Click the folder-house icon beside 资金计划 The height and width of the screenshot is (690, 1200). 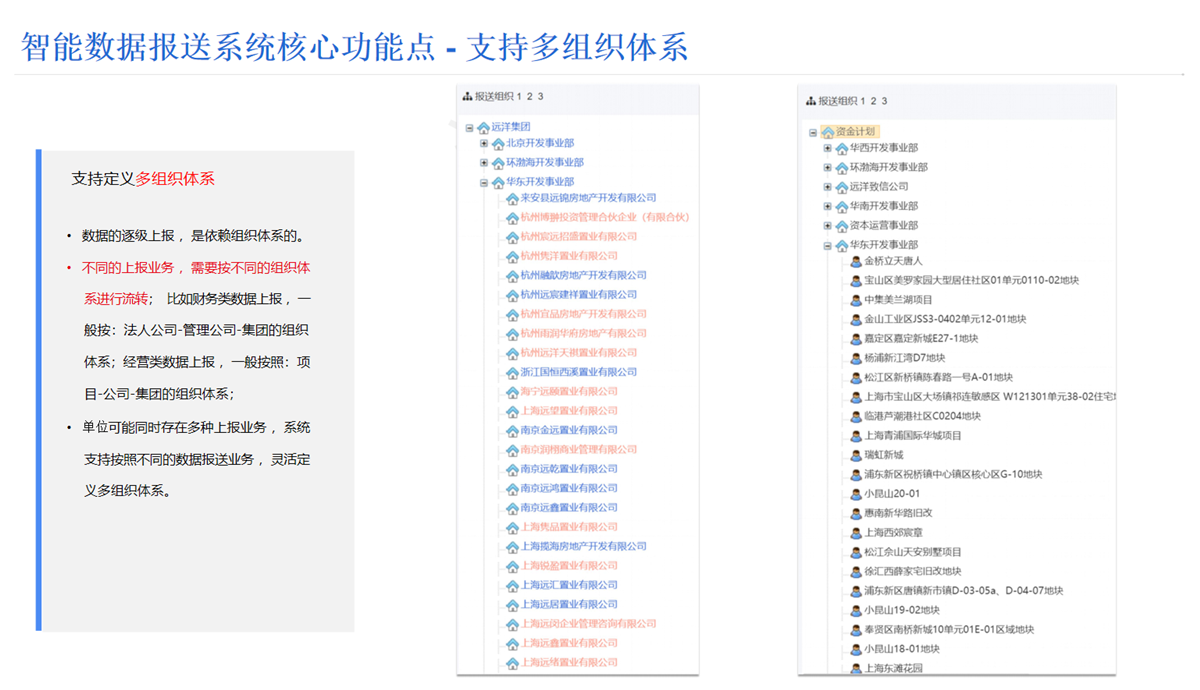click(x=828, y=132)
